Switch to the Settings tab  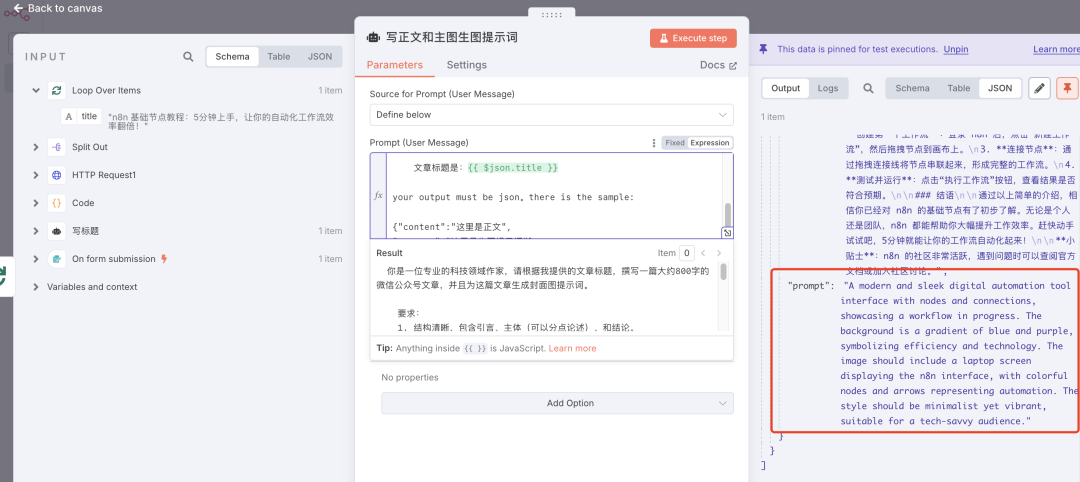466,65
